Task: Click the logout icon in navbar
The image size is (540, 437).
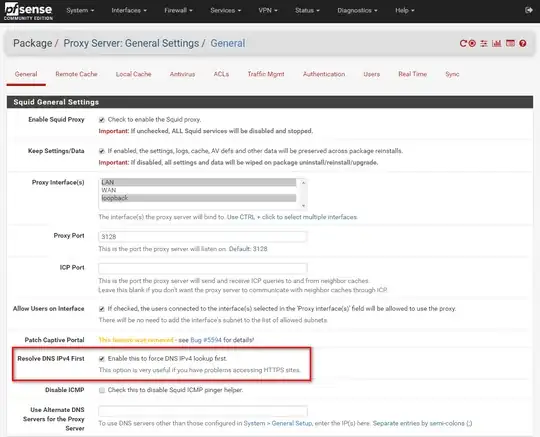Action: tap(529, 10)
